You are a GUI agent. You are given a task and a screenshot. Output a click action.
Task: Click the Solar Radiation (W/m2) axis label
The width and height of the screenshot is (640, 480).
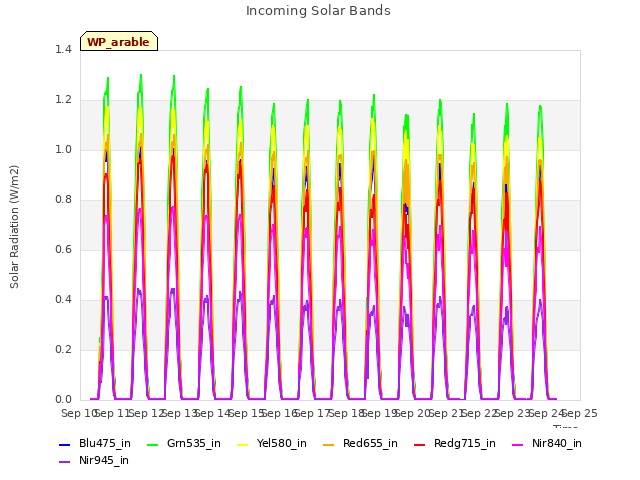14,227
